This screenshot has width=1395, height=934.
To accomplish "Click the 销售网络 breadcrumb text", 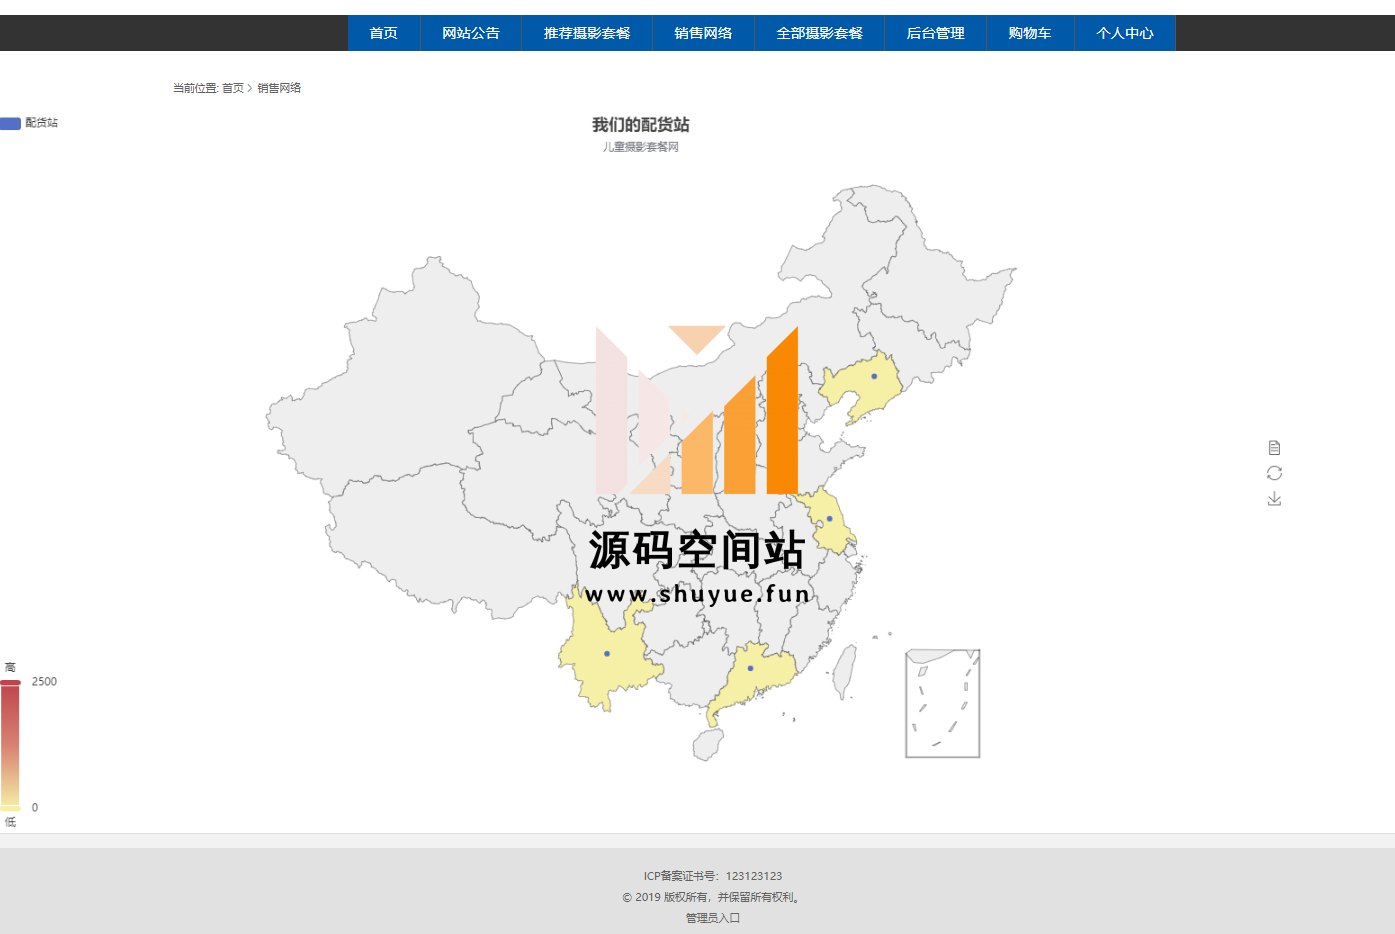I will 279,88.
